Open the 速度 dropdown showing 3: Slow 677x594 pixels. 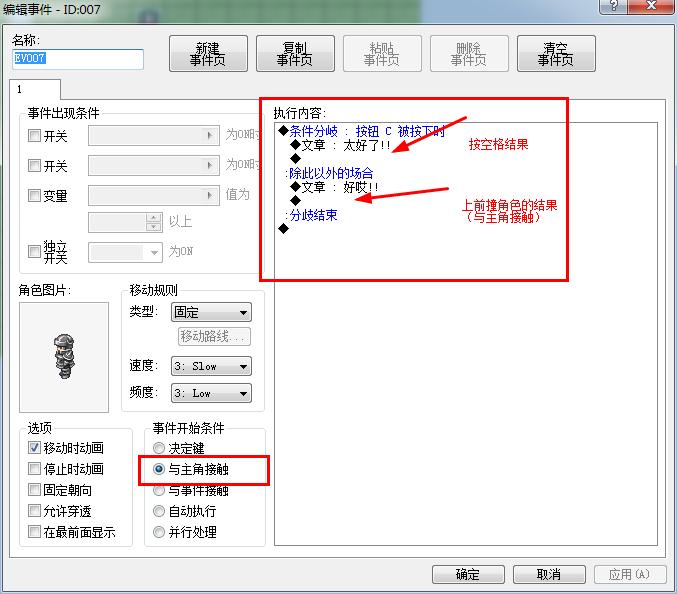211,366
